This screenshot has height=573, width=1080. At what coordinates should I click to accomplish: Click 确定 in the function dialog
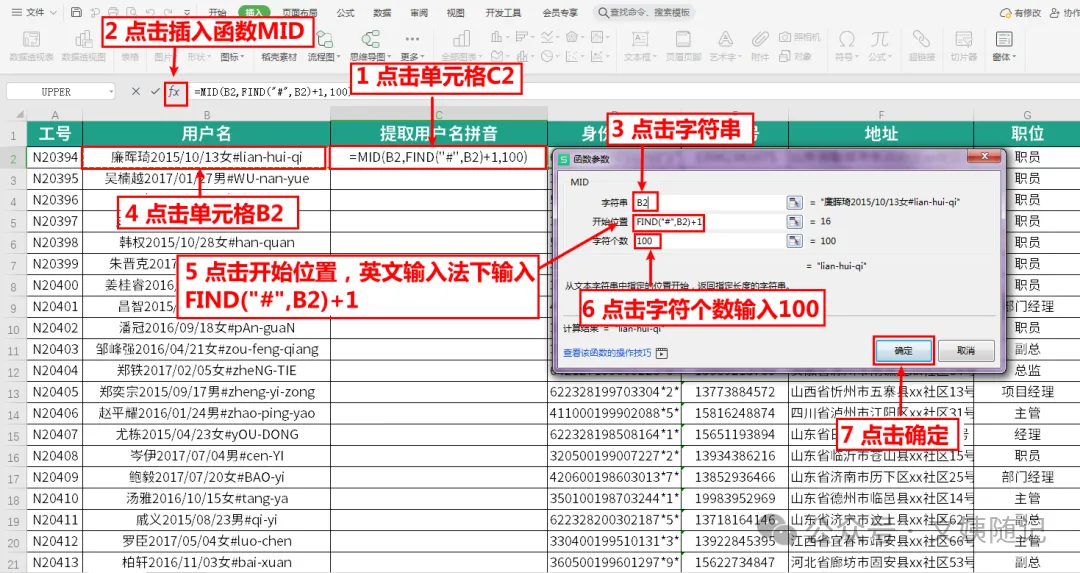coord(903,351)
